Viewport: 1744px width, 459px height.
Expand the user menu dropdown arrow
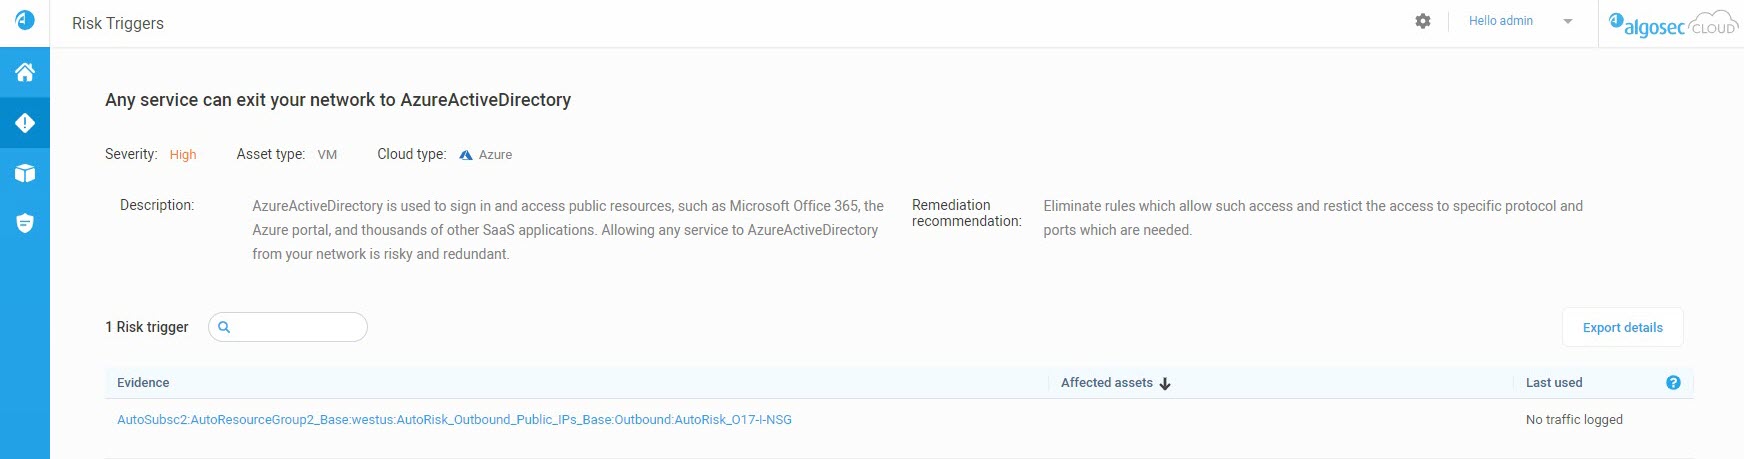(x=1568, y=21)
